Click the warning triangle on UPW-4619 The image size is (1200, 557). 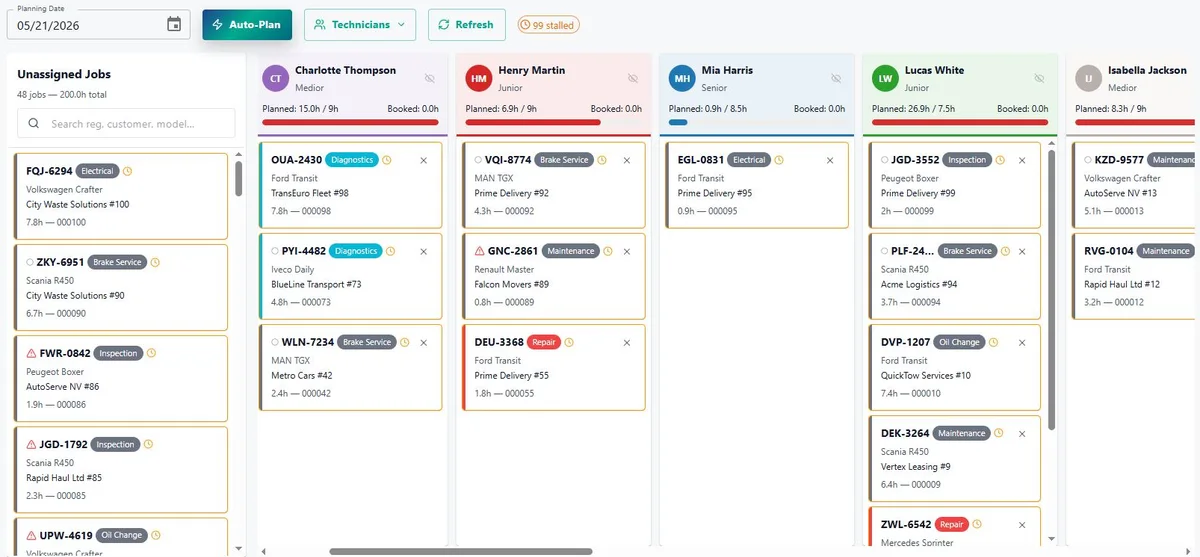[x=31, y=535]
